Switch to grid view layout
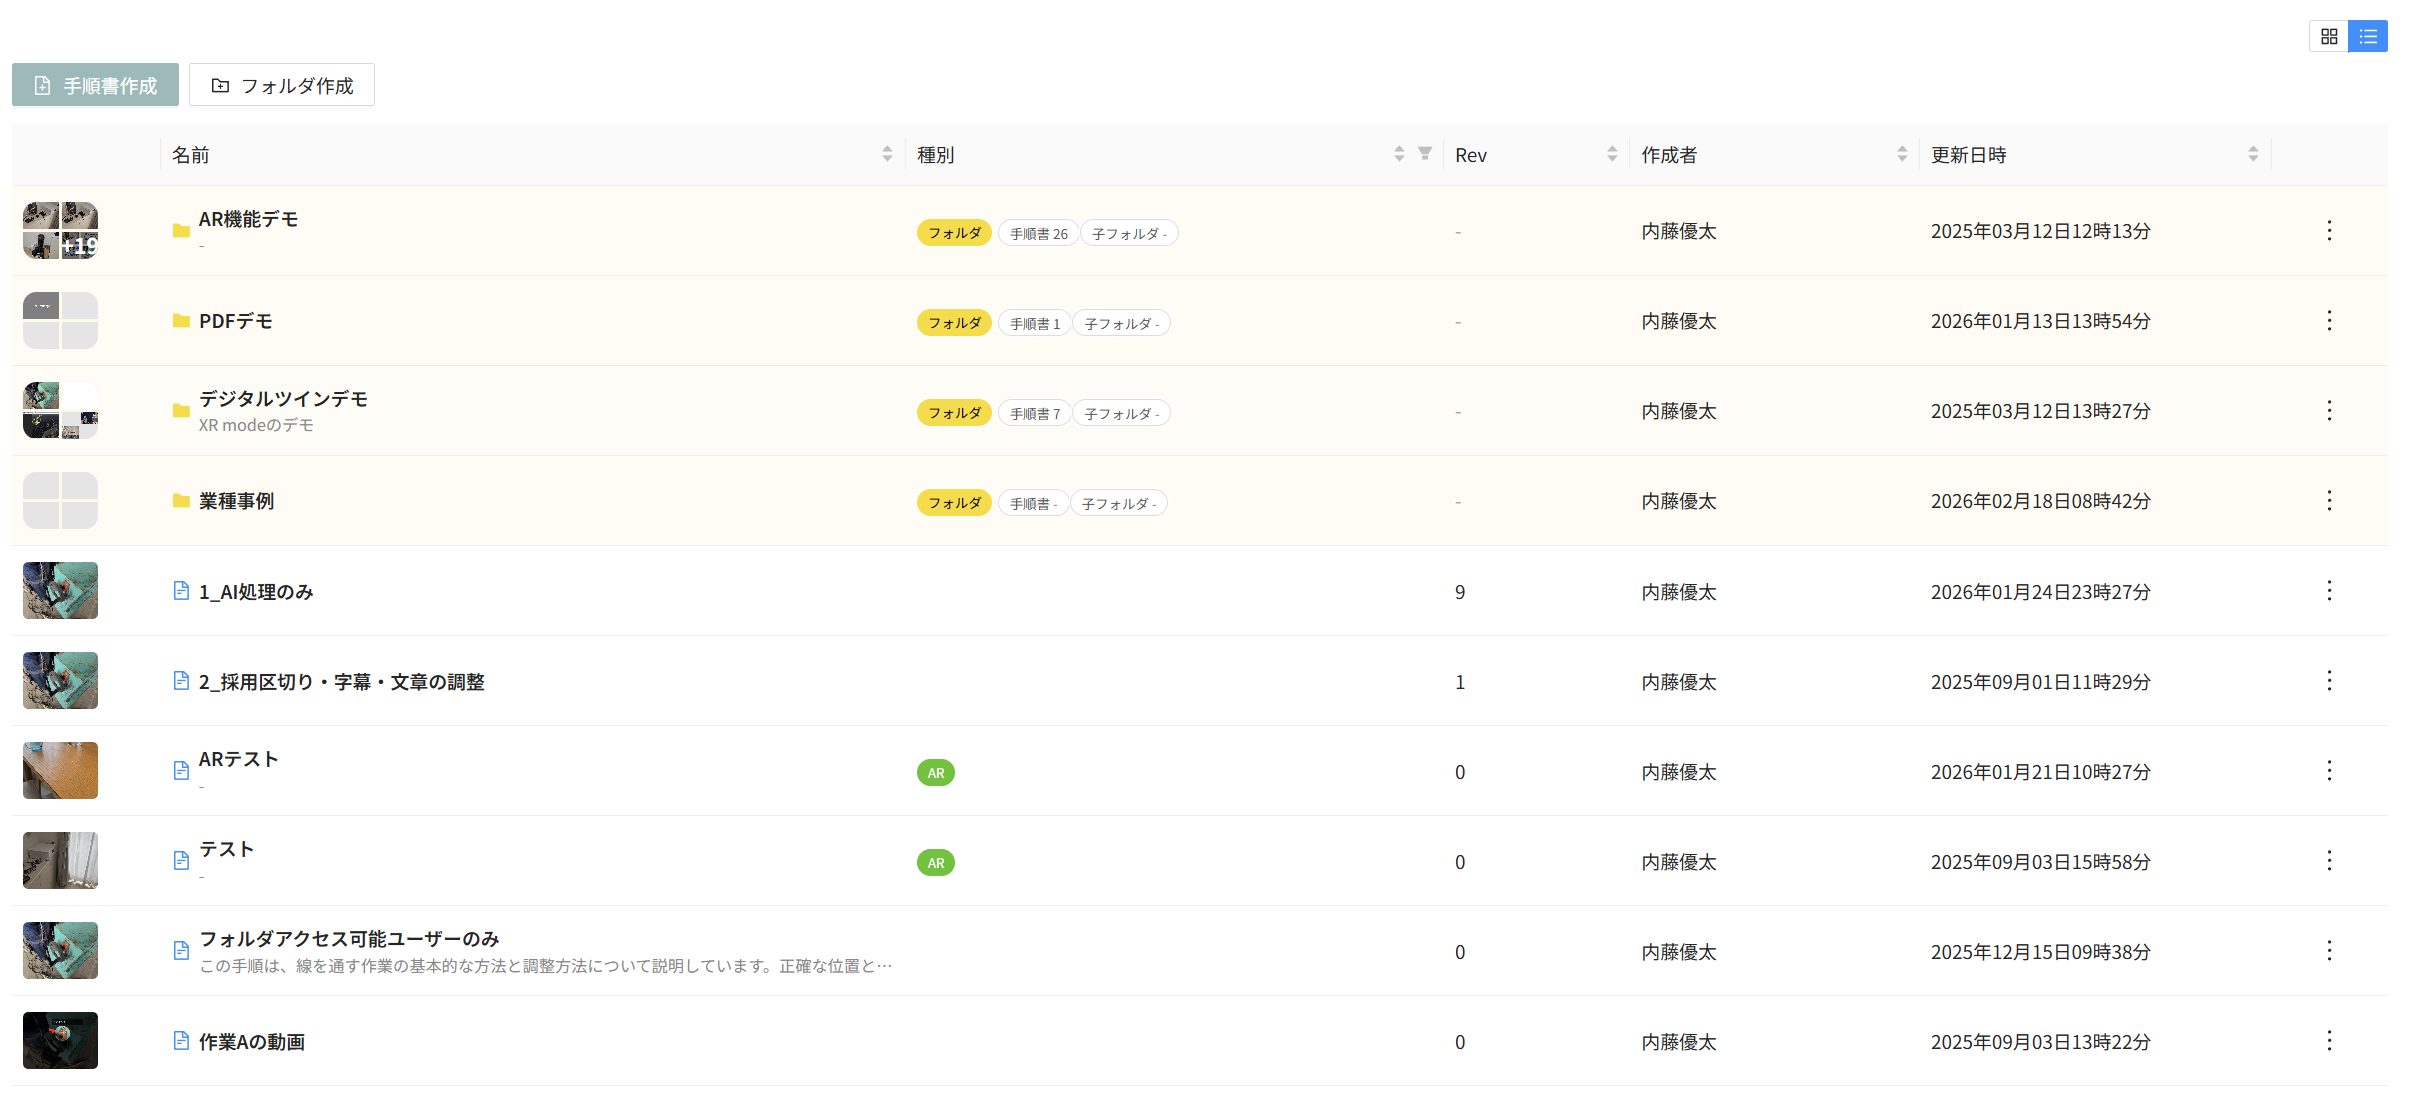The image size is (2409, 1094). coord(2328,36)
